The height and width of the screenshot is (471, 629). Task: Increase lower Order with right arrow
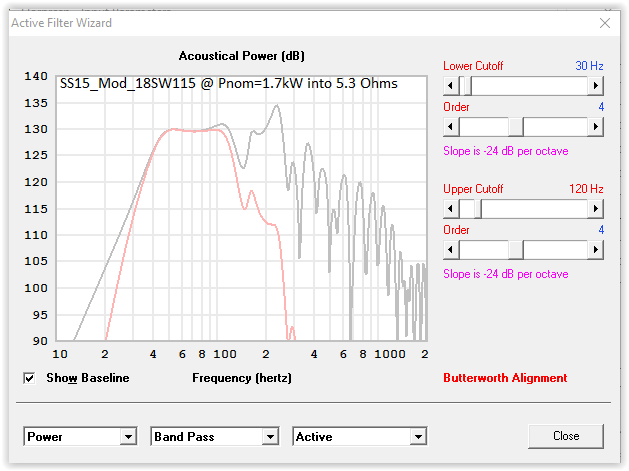[x=595, y=127]
